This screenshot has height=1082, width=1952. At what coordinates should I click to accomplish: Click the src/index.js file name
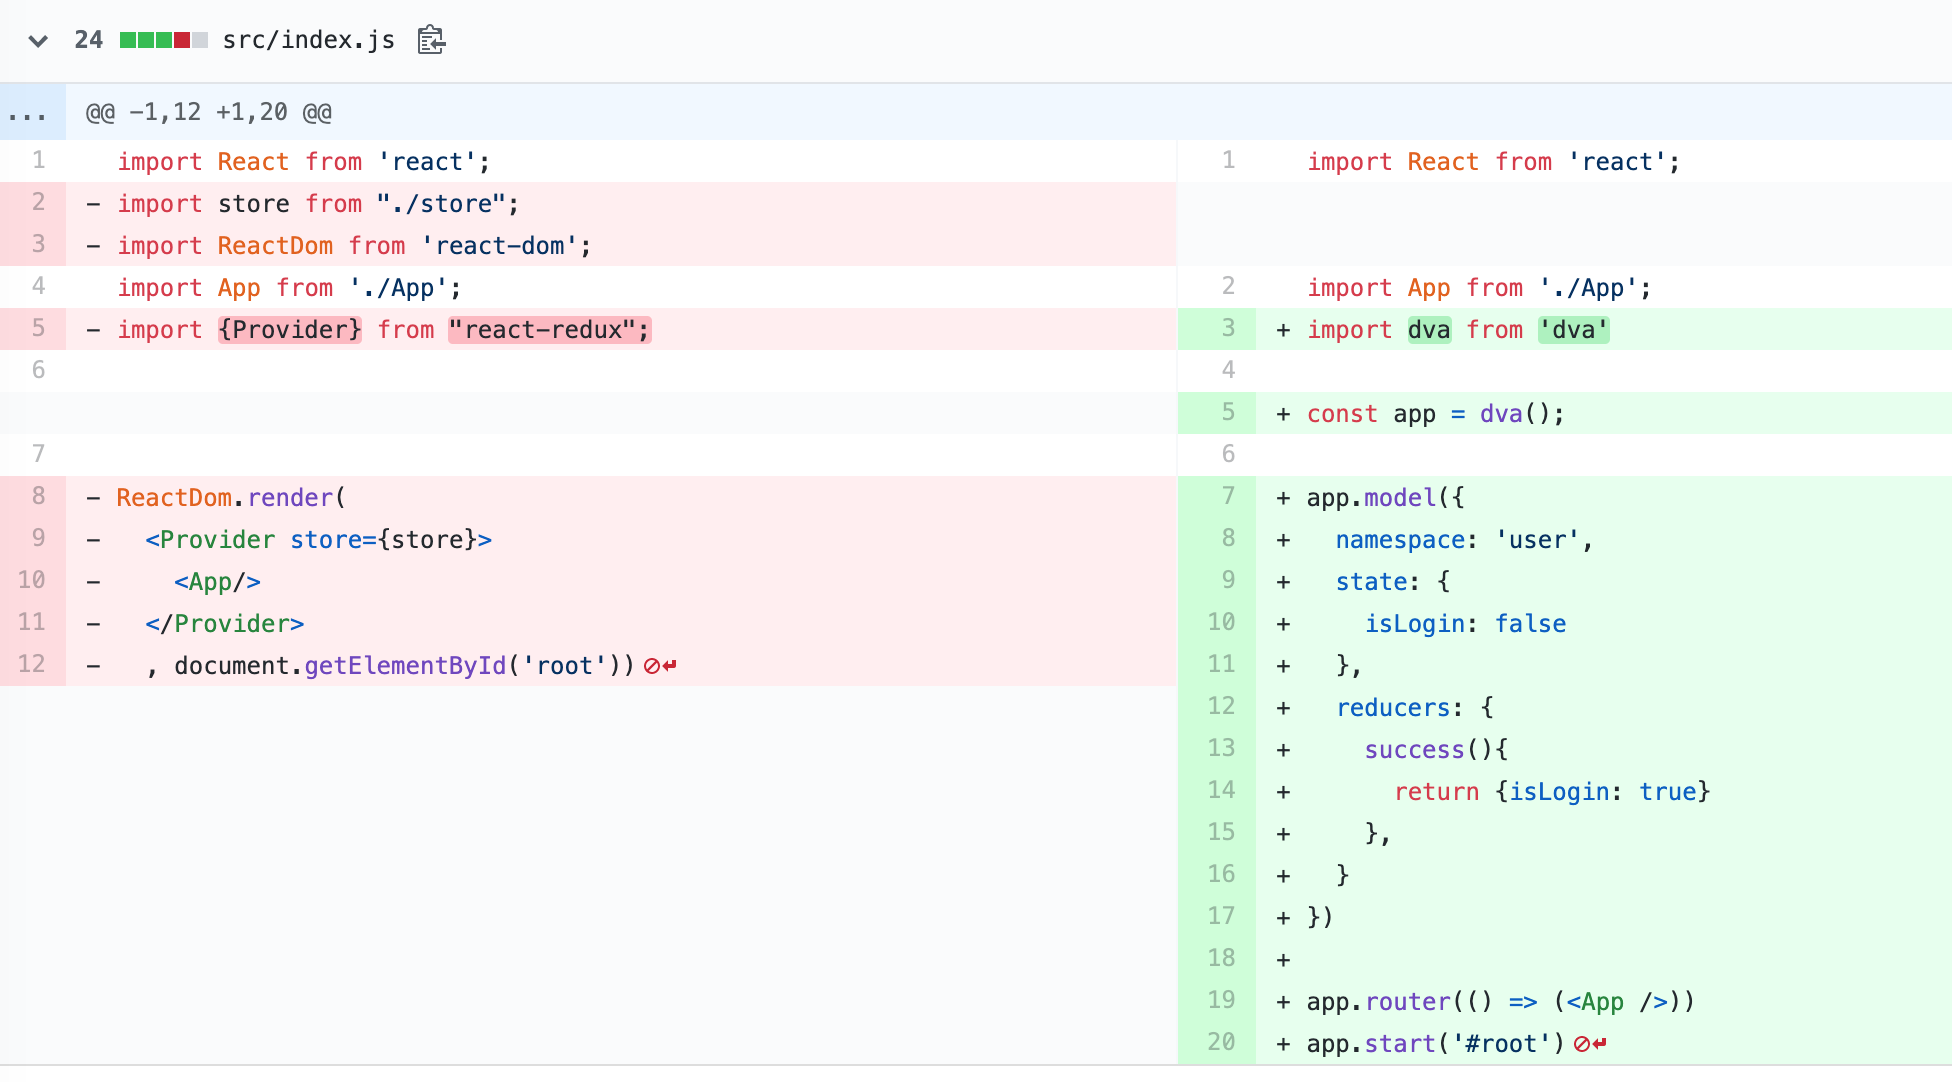click(x=308, y=40)
